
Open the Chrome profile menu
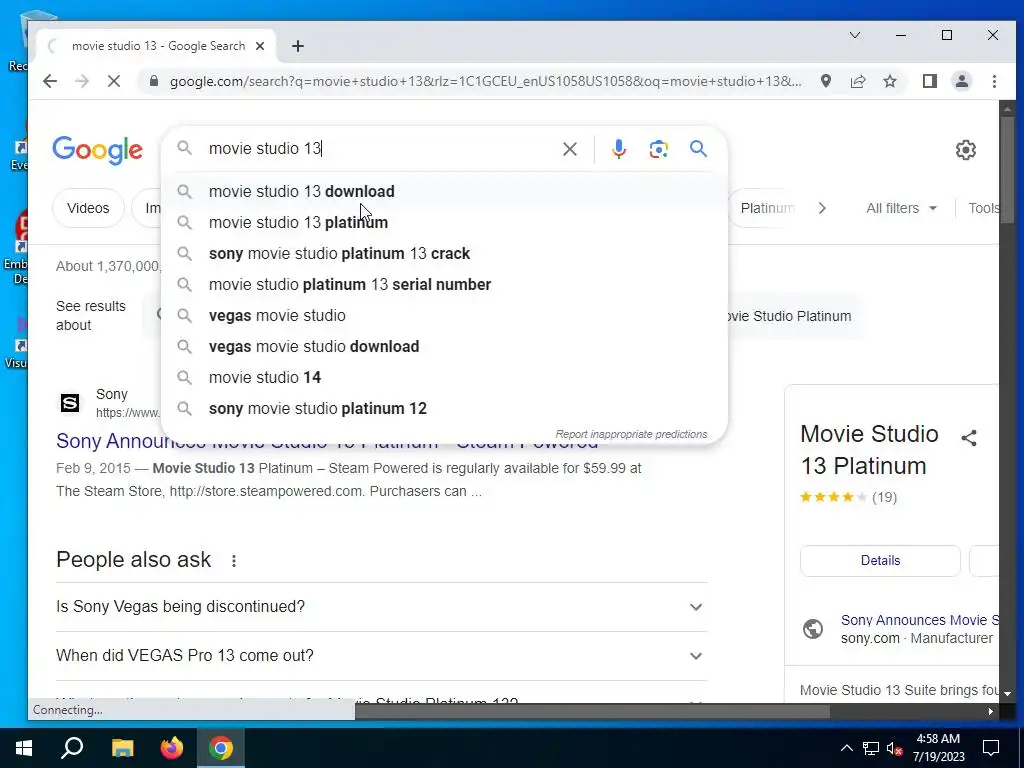pyautogui.click(x=962, y=81)
